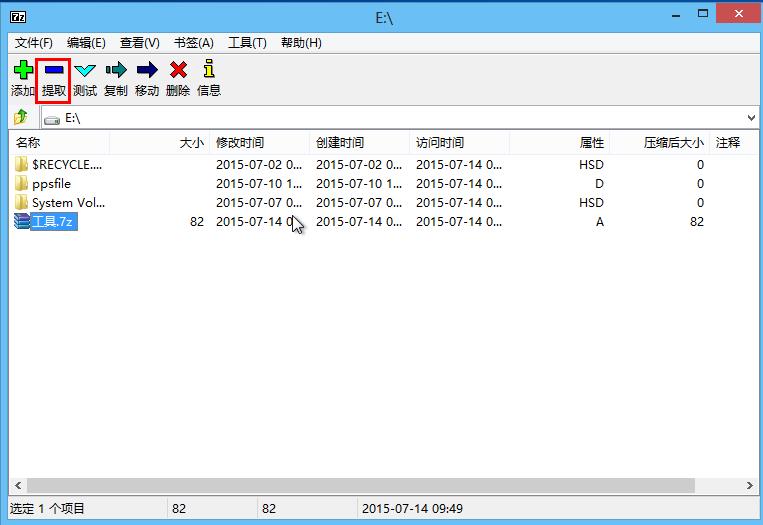The width and height of the screenshot is (763, 525).
Task: Select the System Vol... folder icon
Action: (x=21, y=202)
